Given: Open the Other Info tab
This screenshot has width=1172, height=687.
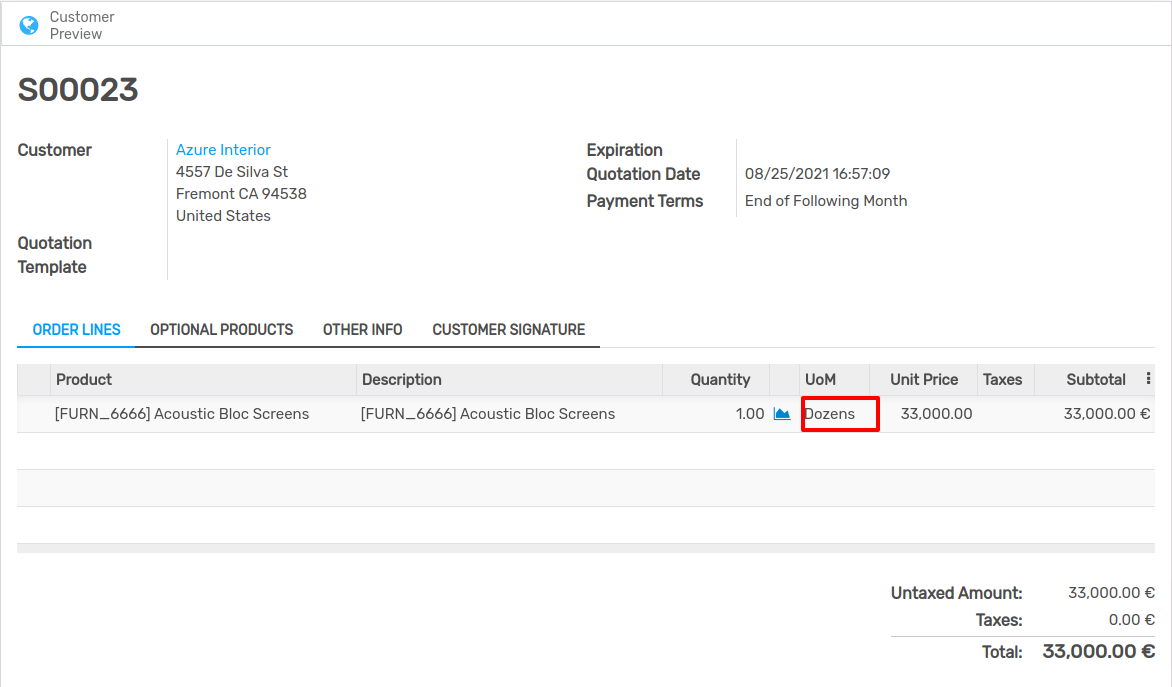Looking at the screenshot, I should click(x=362, y=329).
